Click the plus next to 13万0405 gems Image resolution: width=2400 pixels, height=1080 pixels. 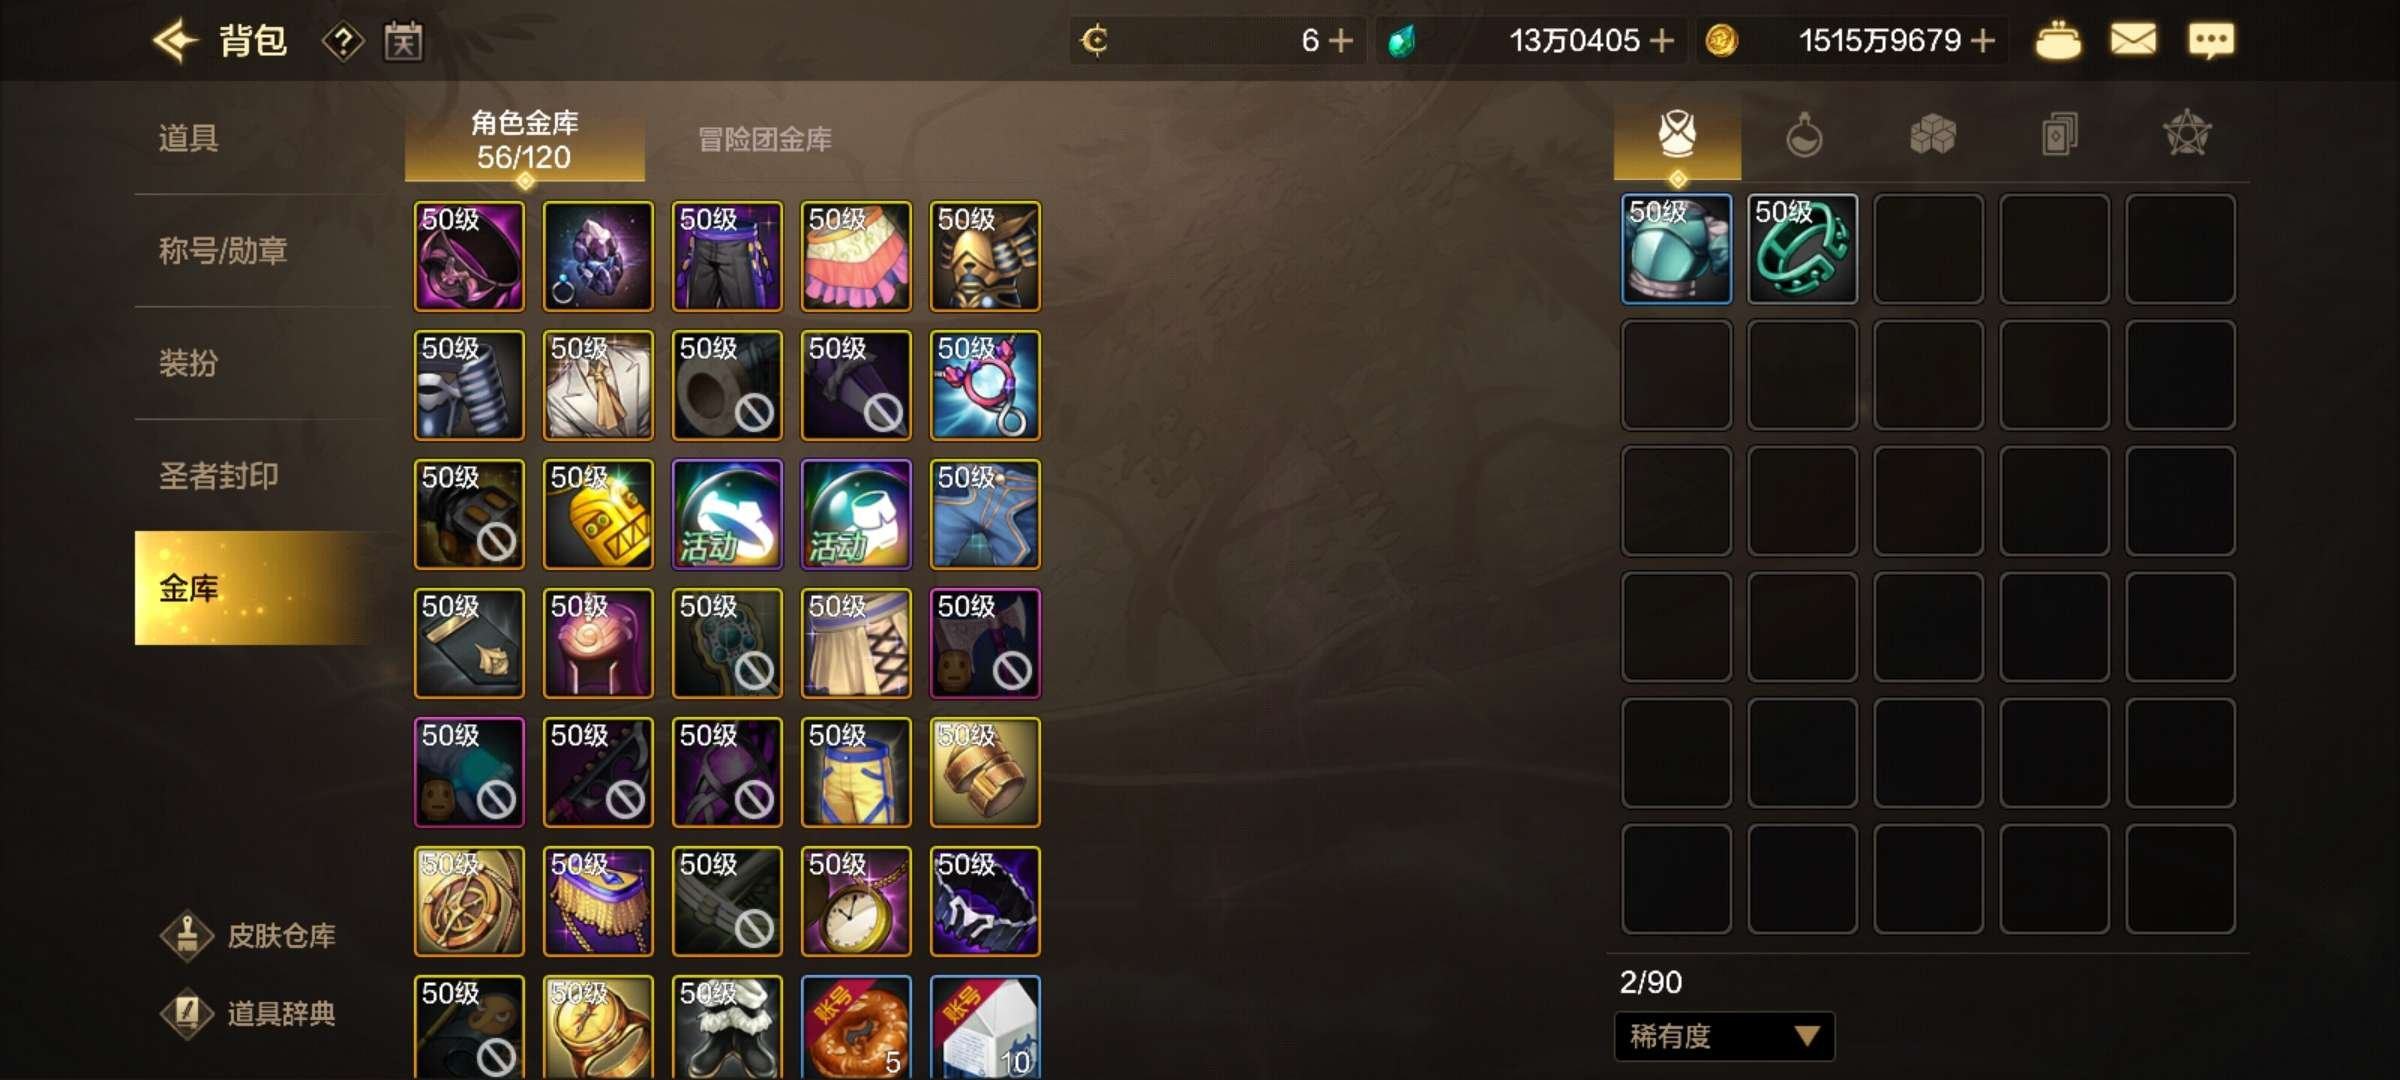[x=1661, y=41]
